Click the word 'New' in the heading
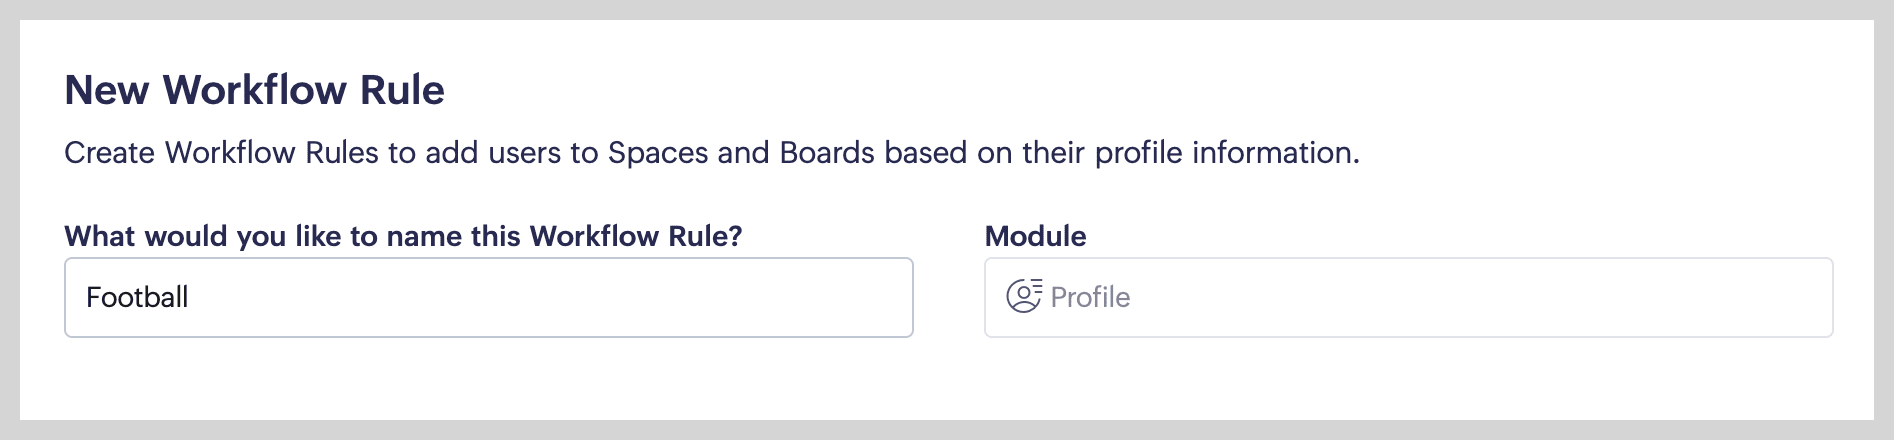1894x440 pixels. click(x=107, y=90)
